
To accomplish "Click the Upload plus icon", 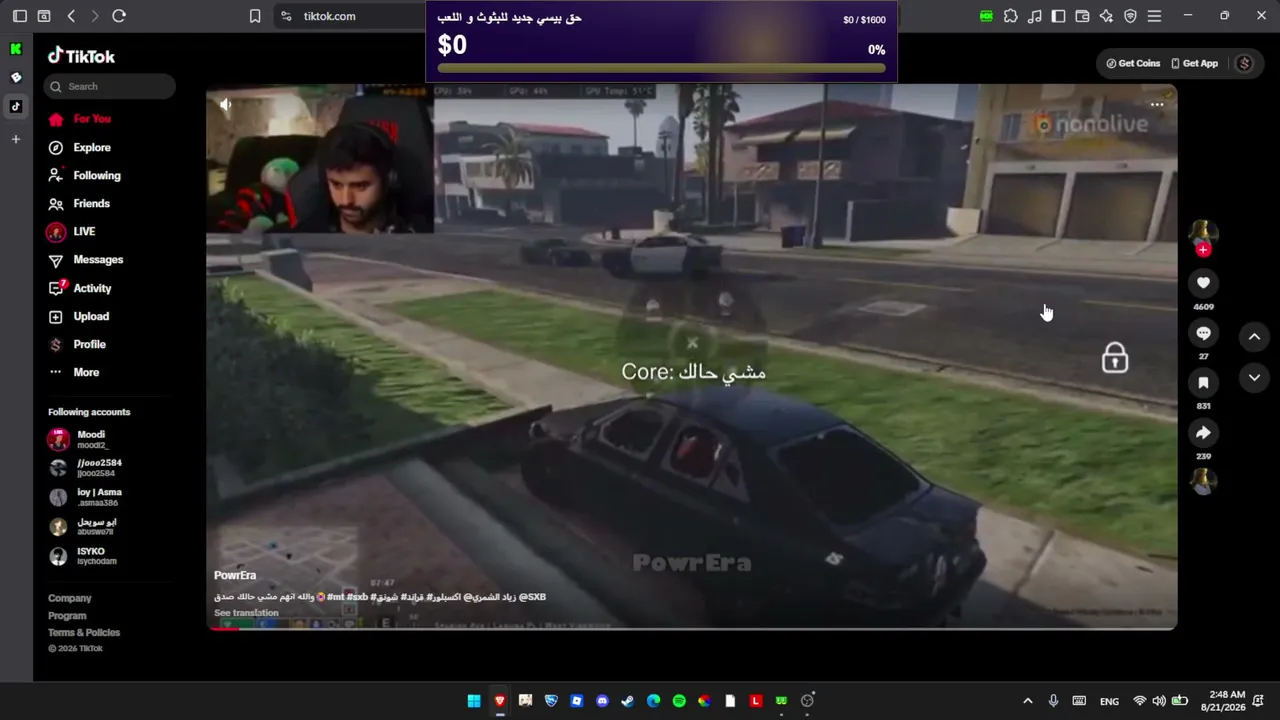I will click(55, 316).
